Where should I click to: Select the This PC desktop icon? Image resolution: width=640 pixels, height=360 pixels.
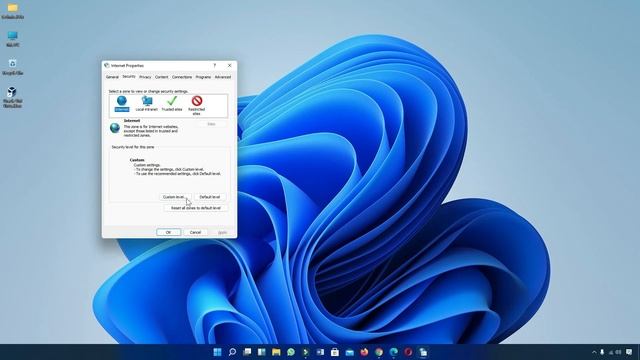point(13,39)
